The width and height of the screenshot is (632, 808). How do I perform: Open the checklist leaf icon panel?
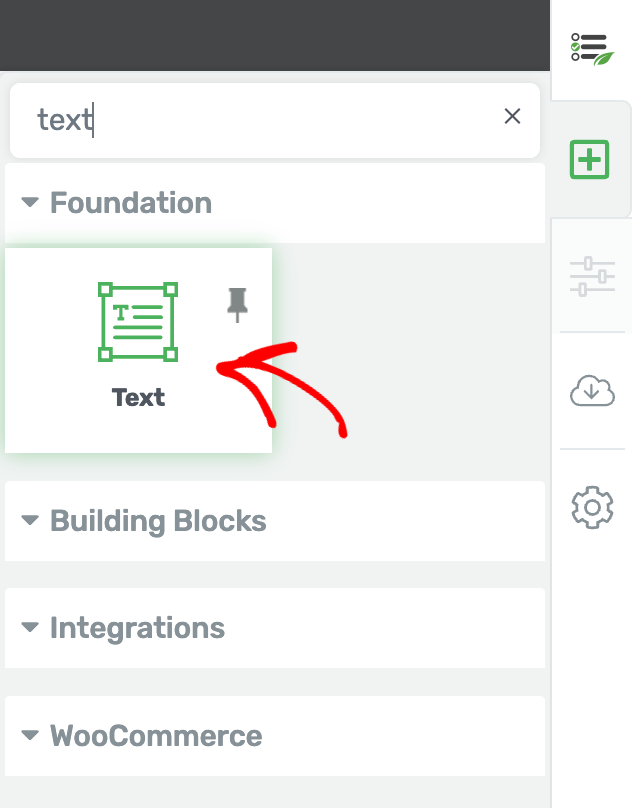coord(590,48)
